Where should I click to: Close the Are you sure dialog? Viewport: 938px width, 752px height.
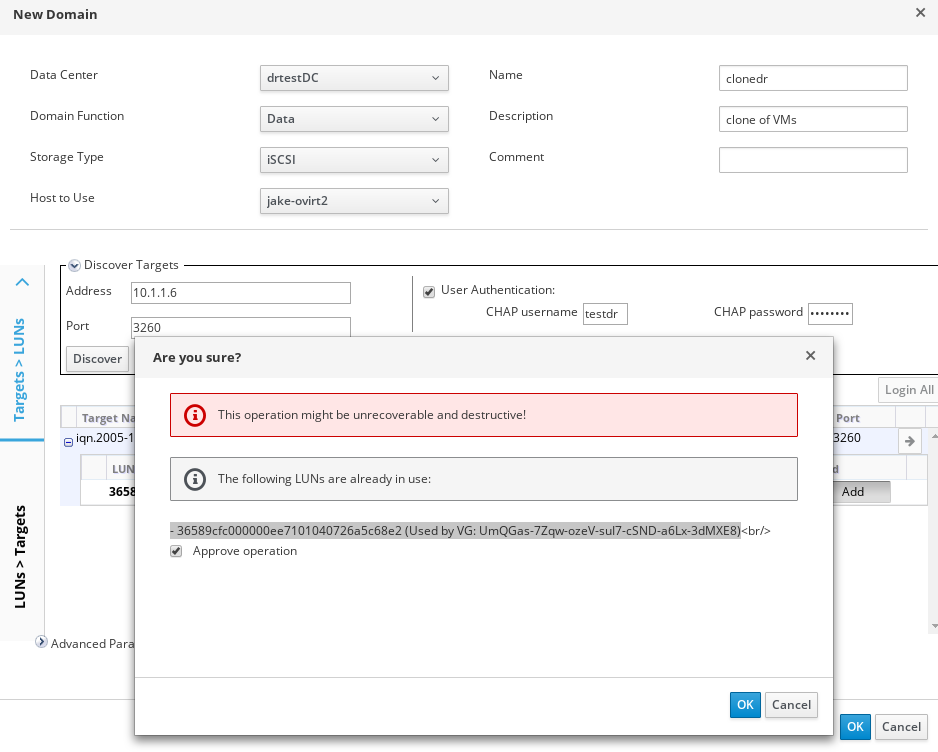810,356
